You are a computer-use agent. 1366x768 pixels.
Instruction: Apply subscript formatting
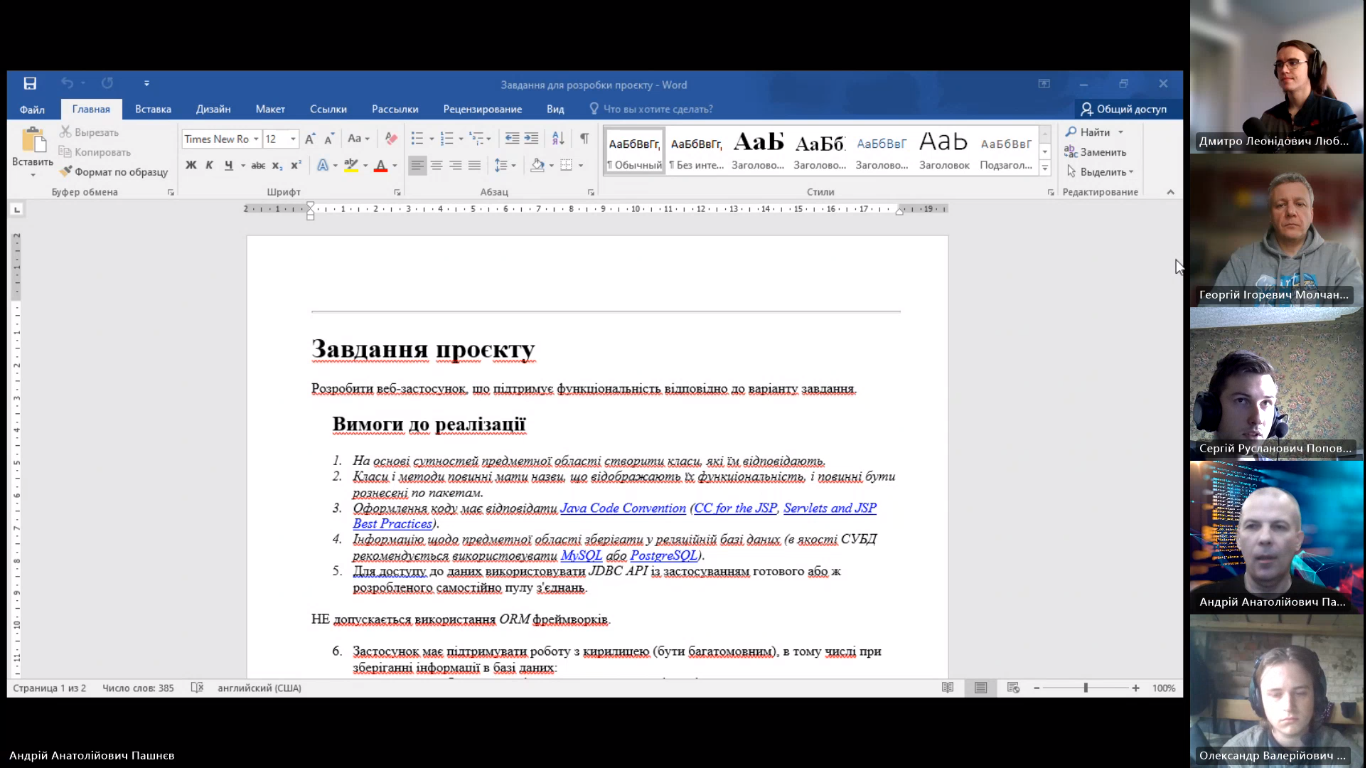coord(278,166)
